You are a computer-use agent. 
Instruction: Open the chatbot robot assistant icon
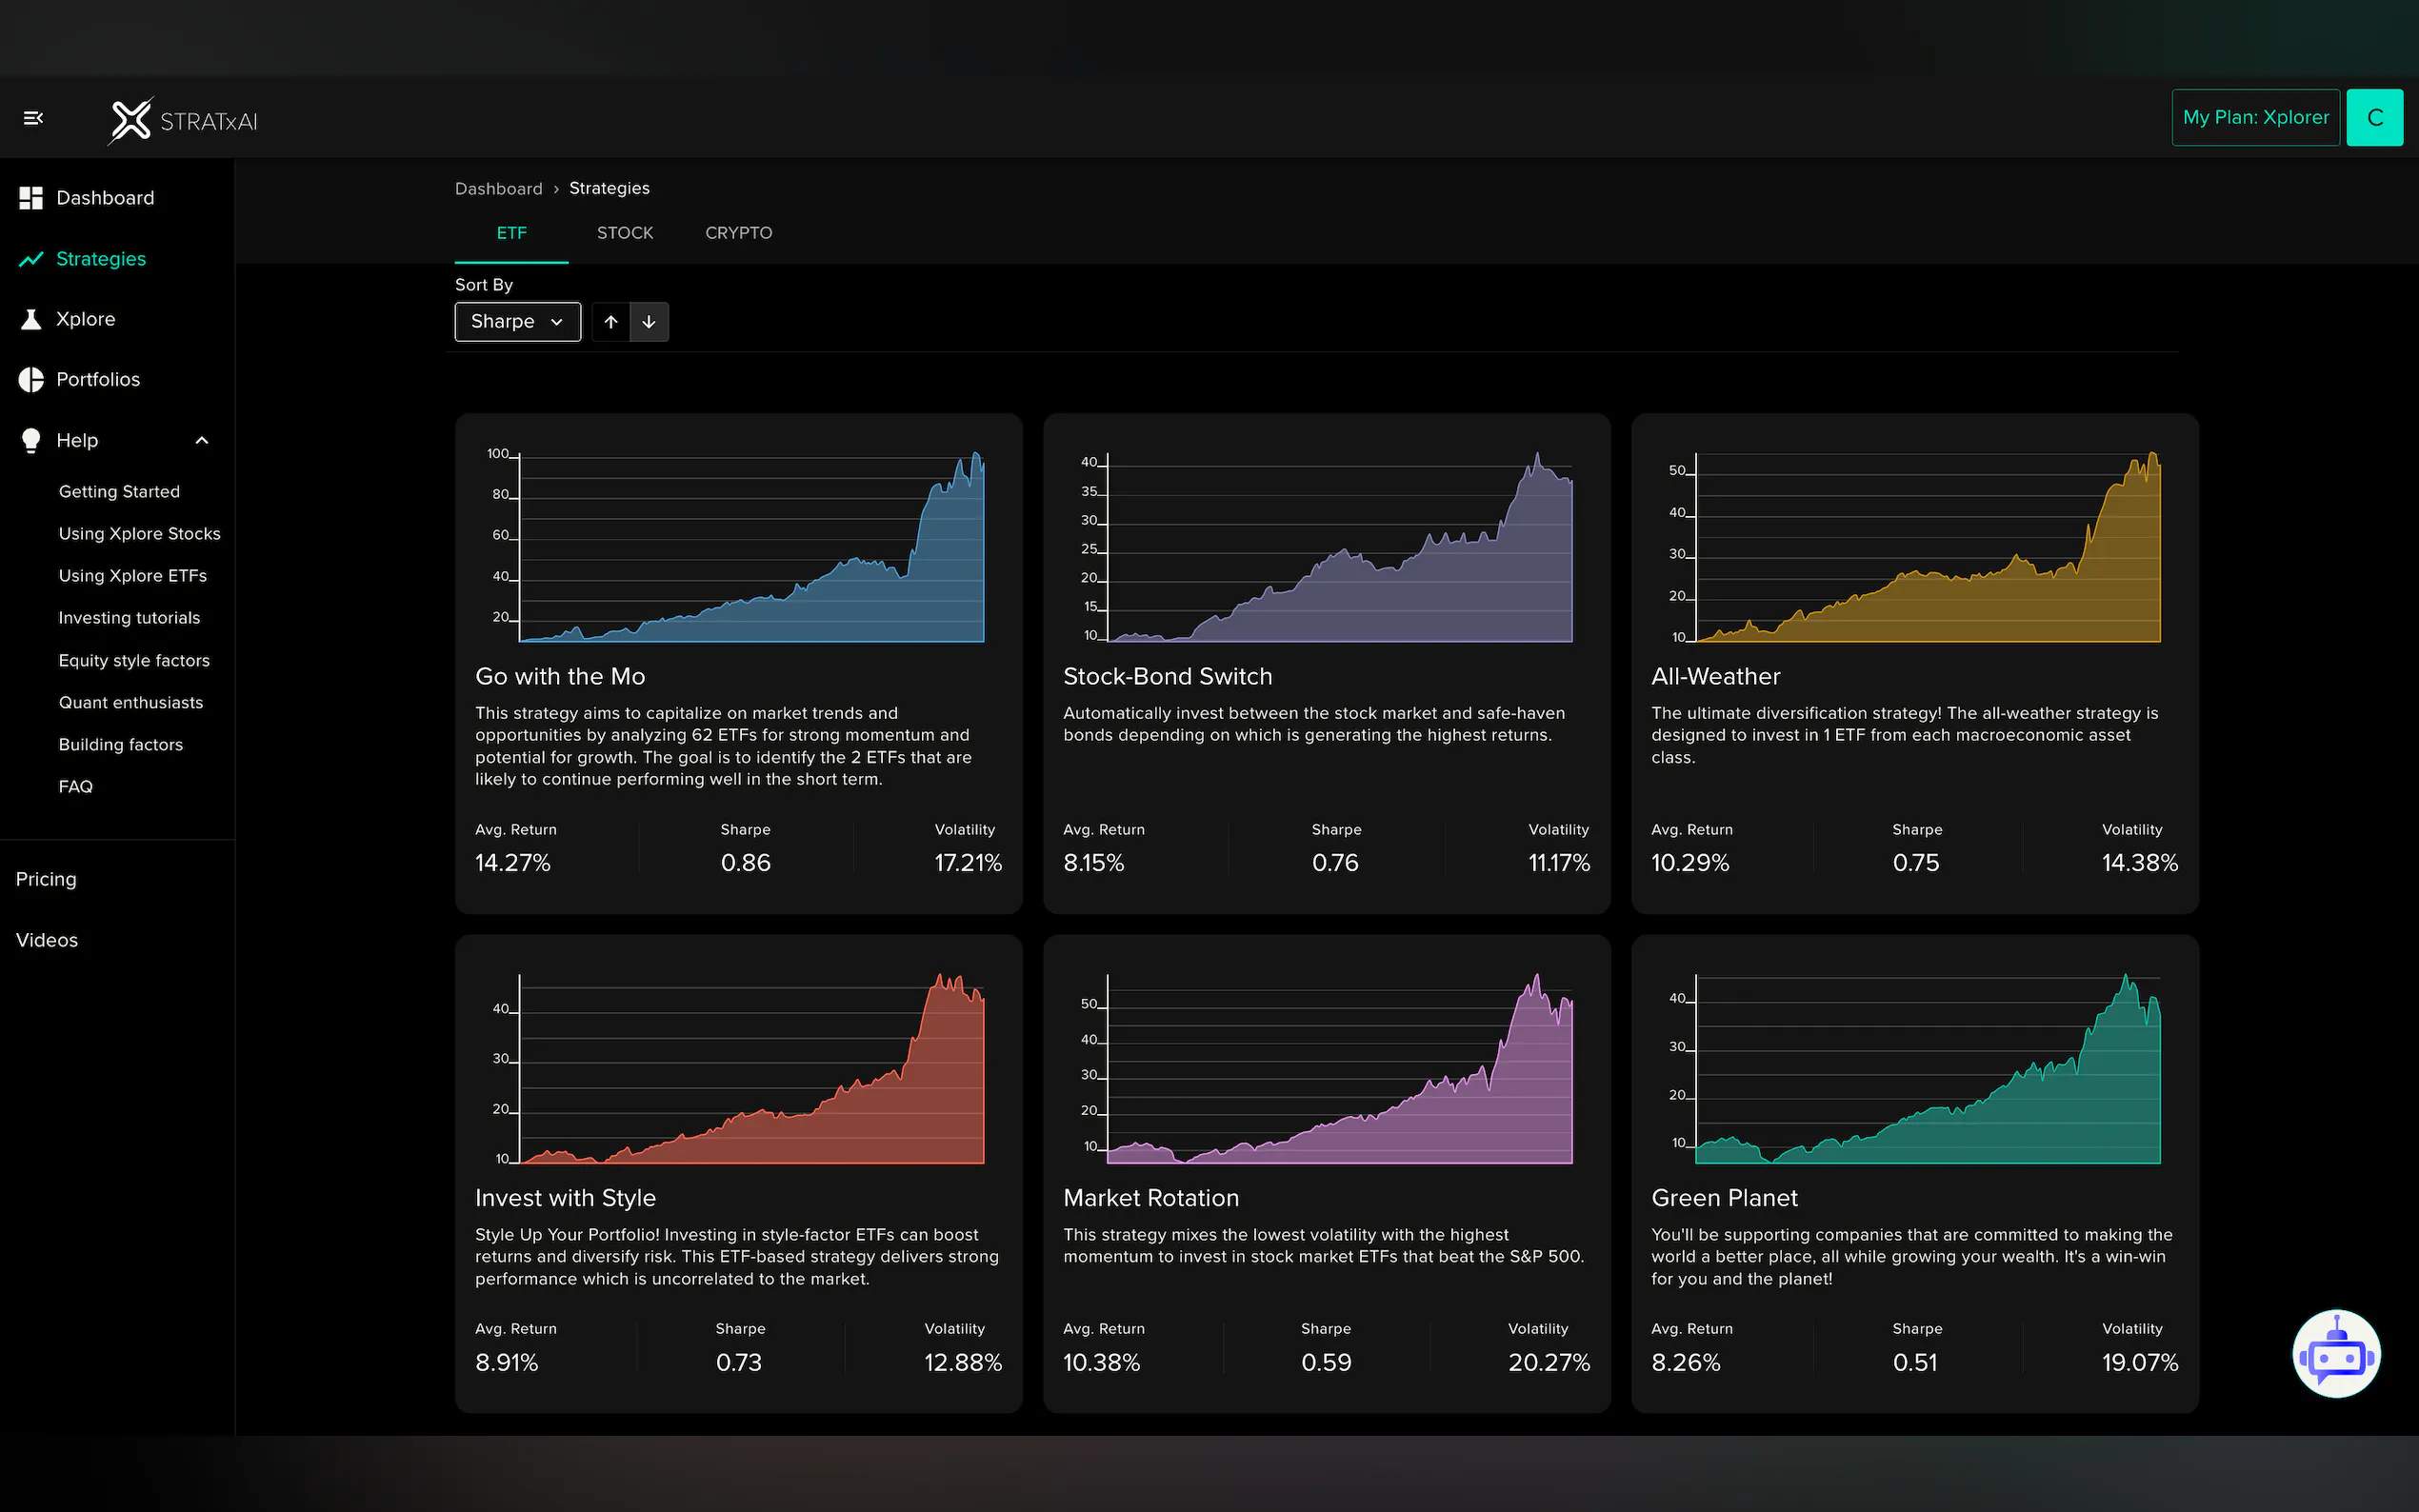2335,1354
